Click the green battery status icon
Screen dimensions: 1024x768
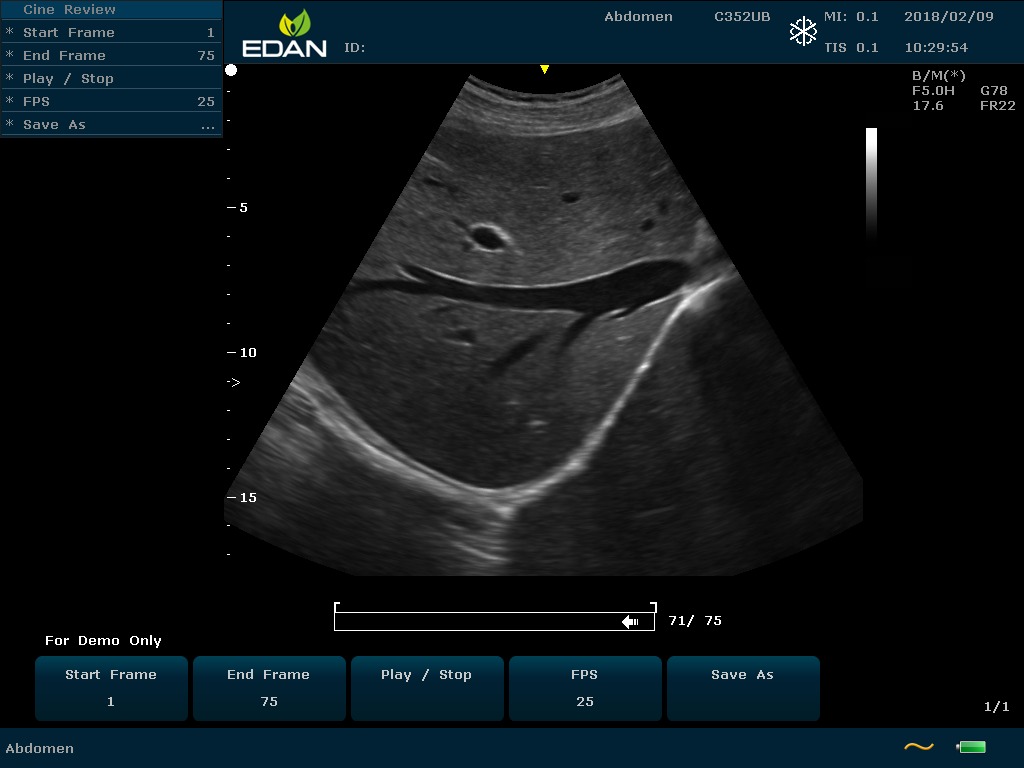[x=971, y=747]
